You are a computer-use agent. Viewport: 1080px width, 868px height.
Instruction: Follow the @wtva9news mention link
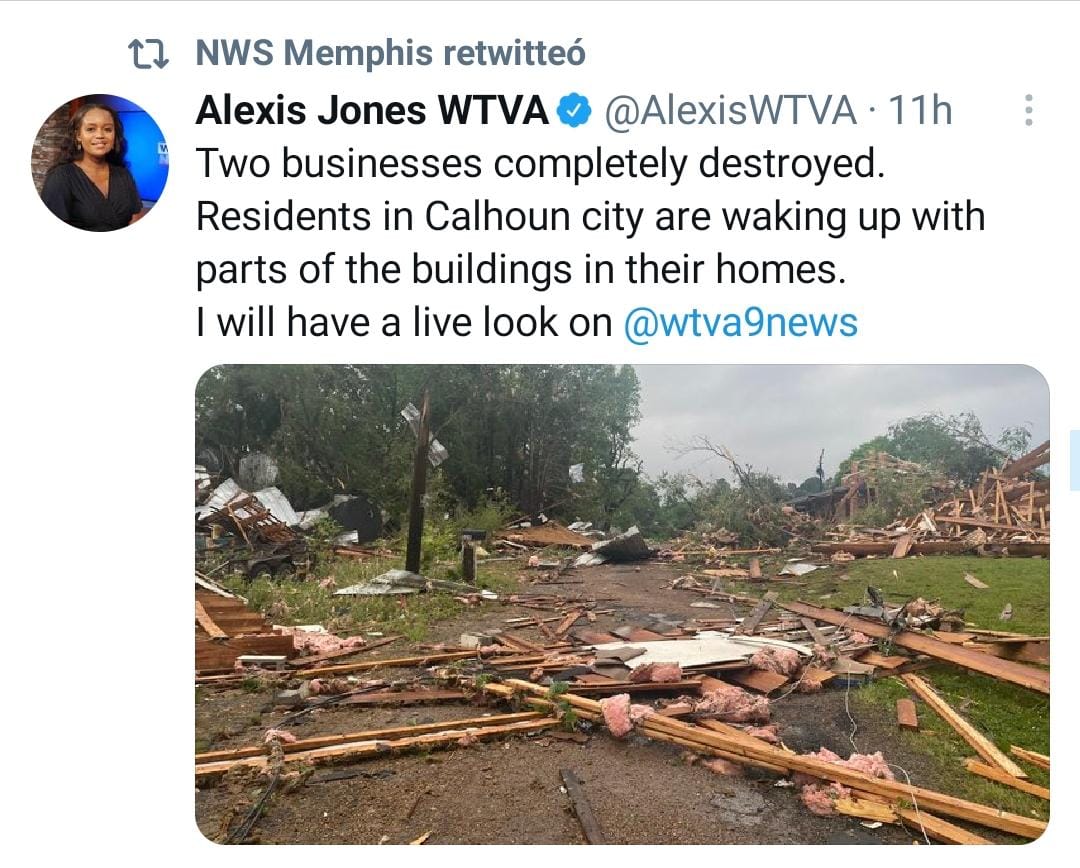click(740, 322)
